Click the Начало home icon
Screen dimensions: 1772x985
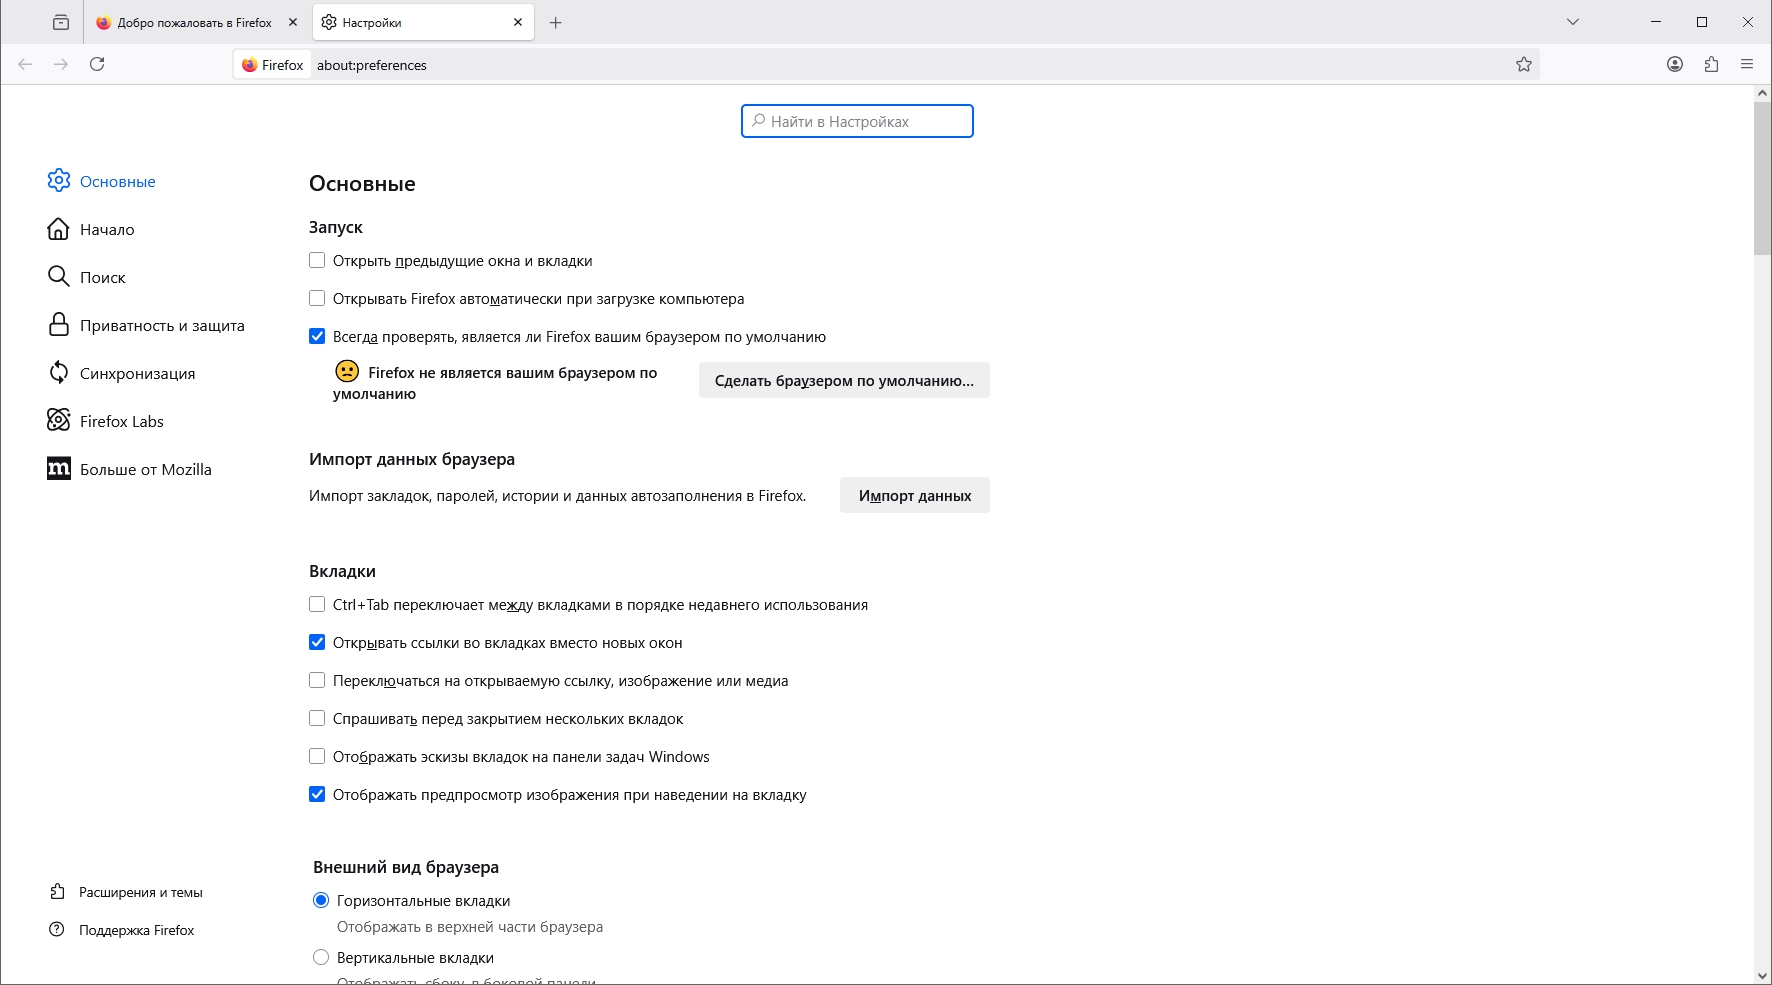tap(59, 228)
